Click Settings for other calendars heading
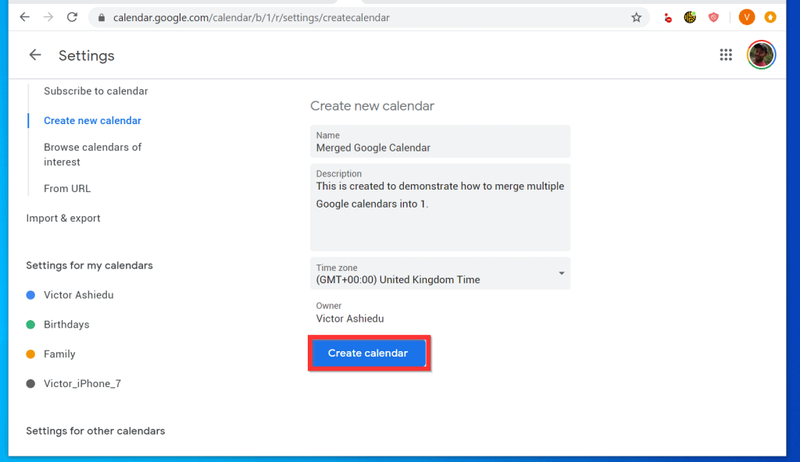This screenshot has height=462, width=800. point(95,431)
